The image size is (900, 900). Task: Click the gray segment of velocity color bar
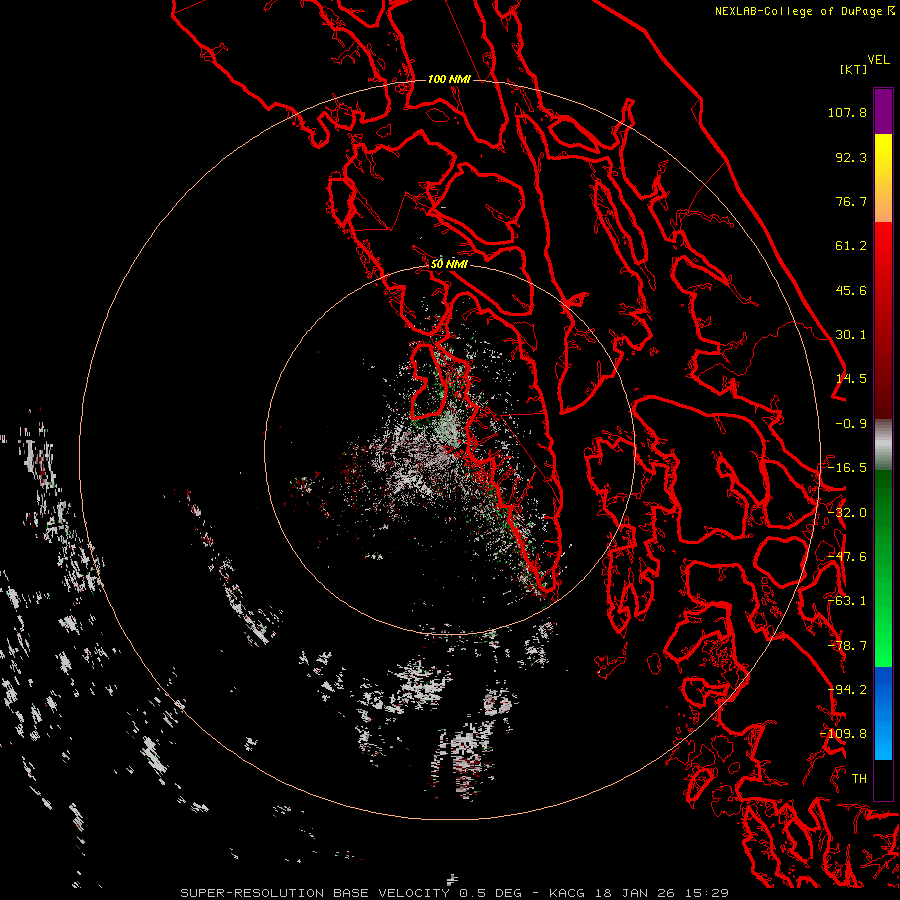point(883,445)
